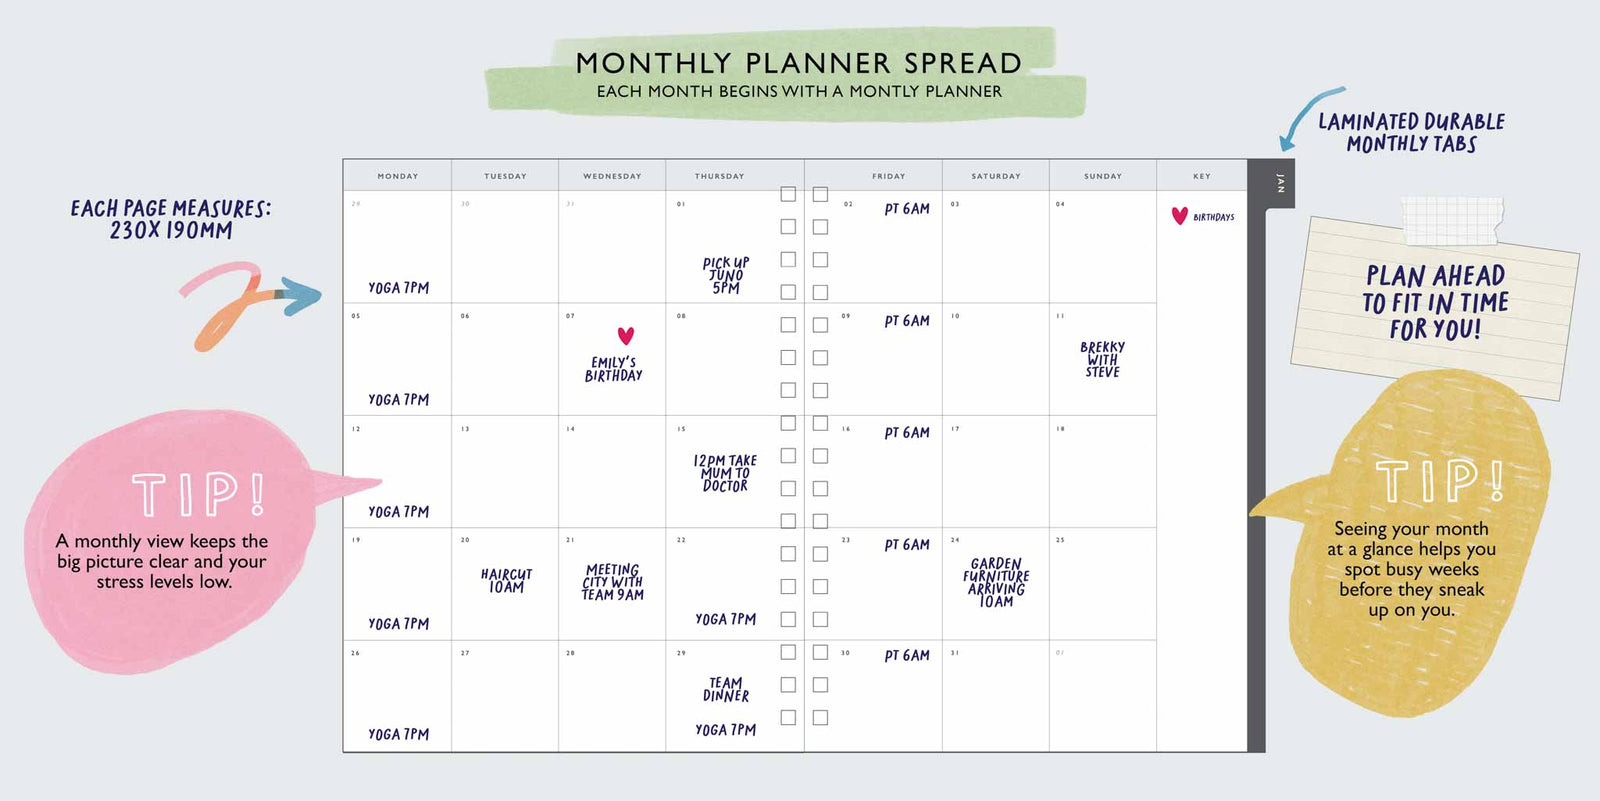Click the 12PM Take Mum to Doctor cell
Image resolution: width=1600 pixels, height=801 pixels.
coord(725,473)
